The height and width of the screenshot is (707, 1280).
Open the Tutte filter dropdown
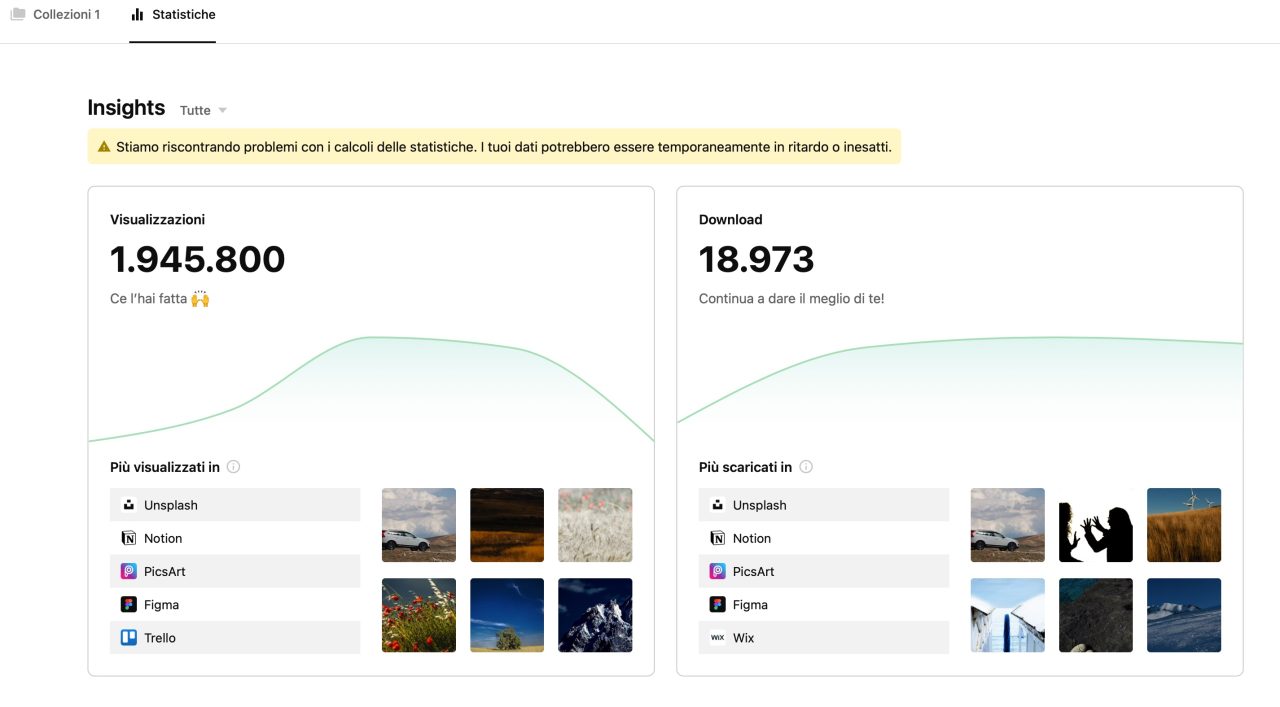[x=203, y=110]
